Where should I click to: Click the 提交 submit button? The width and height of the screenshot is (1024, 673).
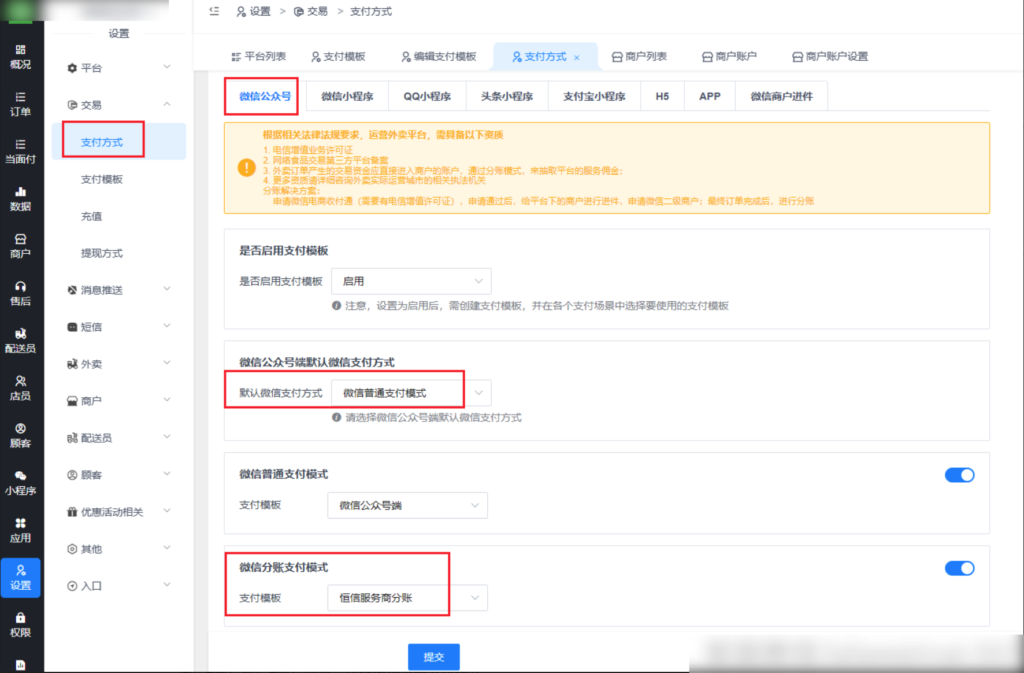pos(433,656)
